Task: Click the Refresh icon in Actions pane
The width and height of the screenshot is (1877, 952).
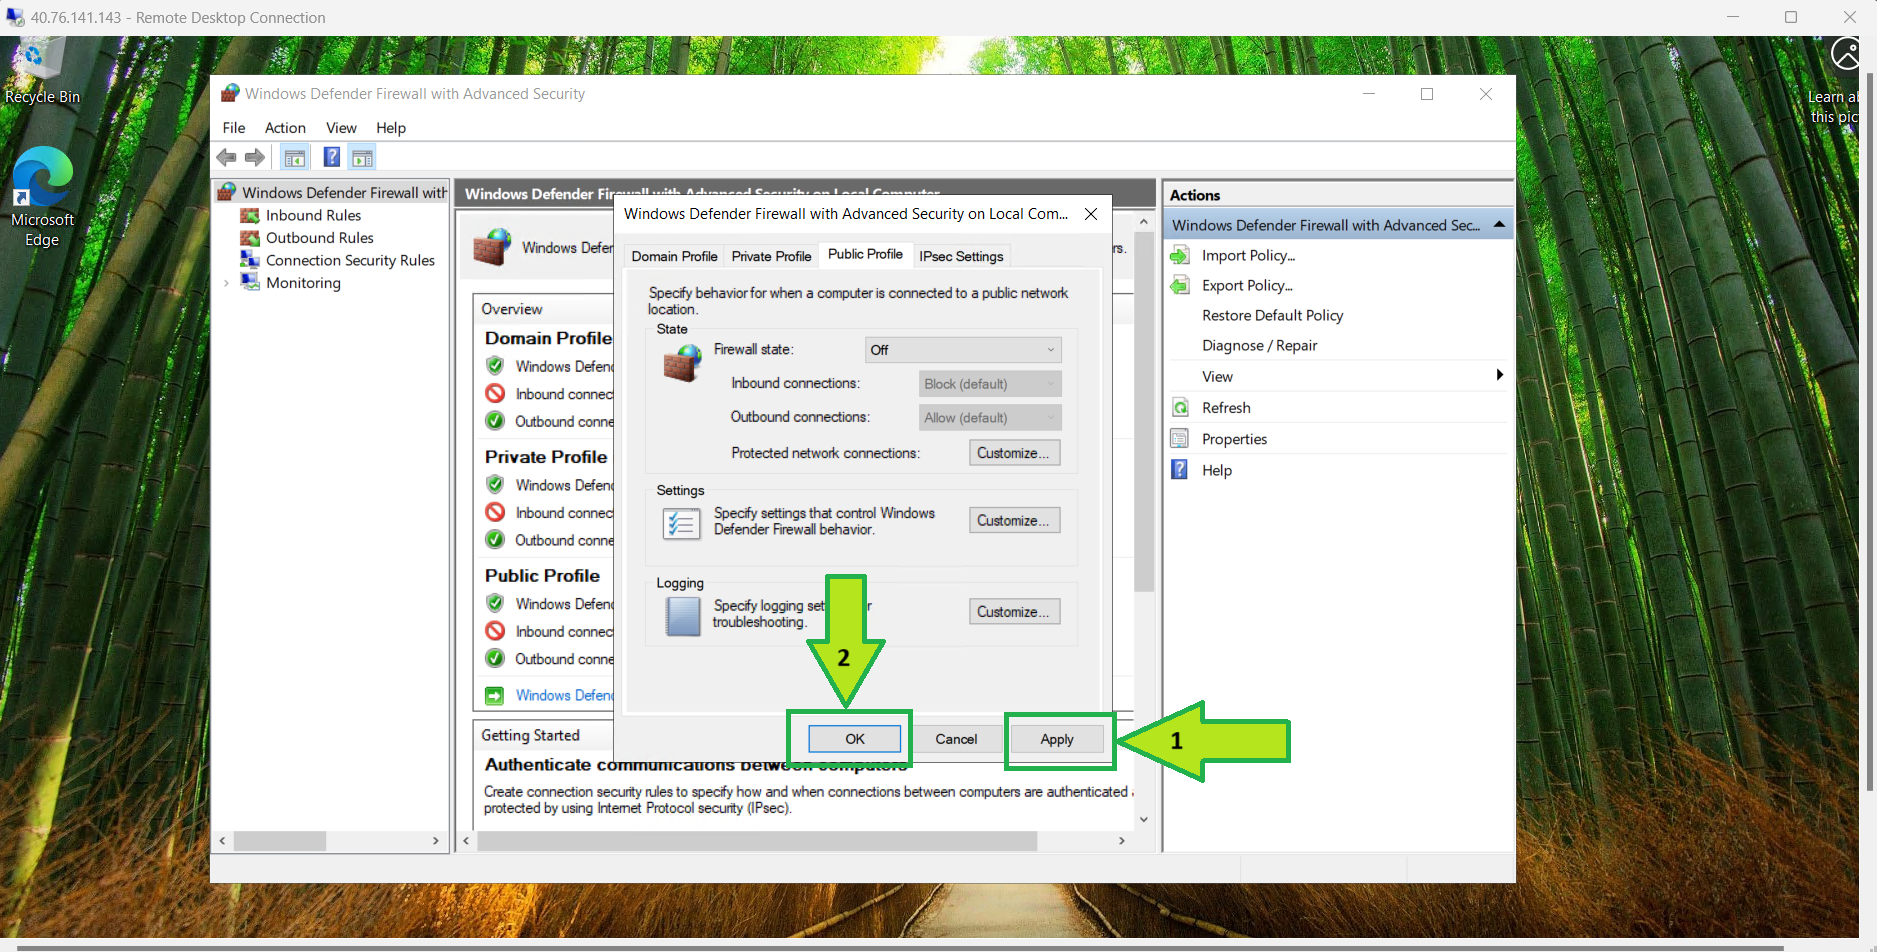Action: click(1180, 407)
